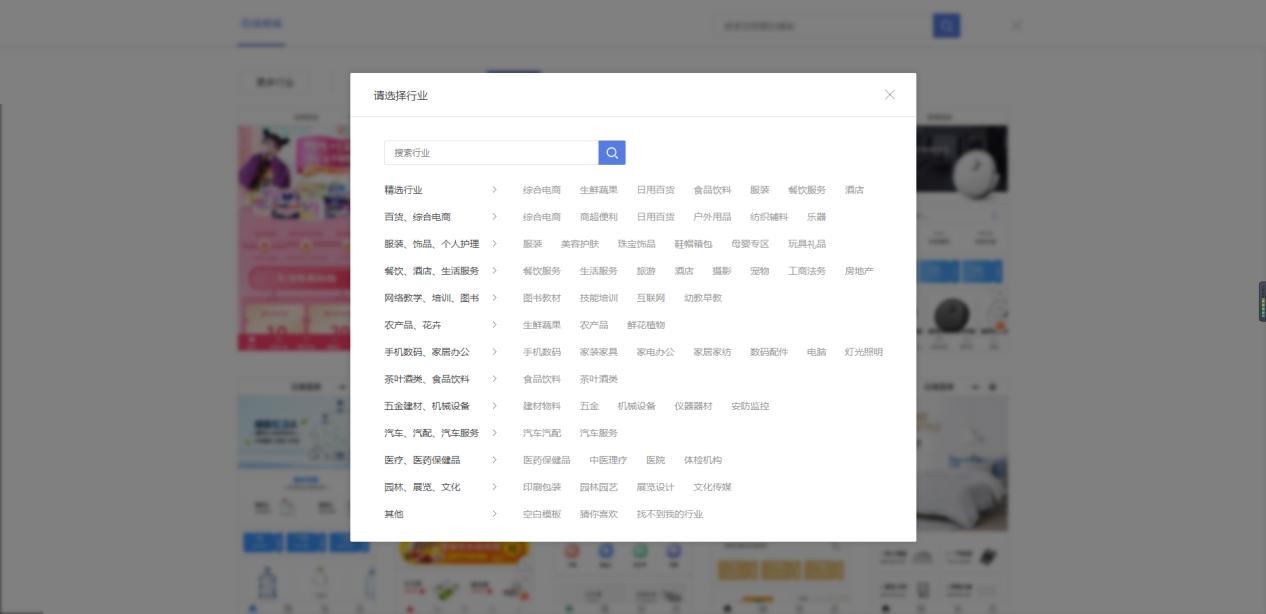The height and width of the screenshot is (614, 1266).
Task: Click the blue search icon in the industry dialog
Action: click(x=611, y=152)
